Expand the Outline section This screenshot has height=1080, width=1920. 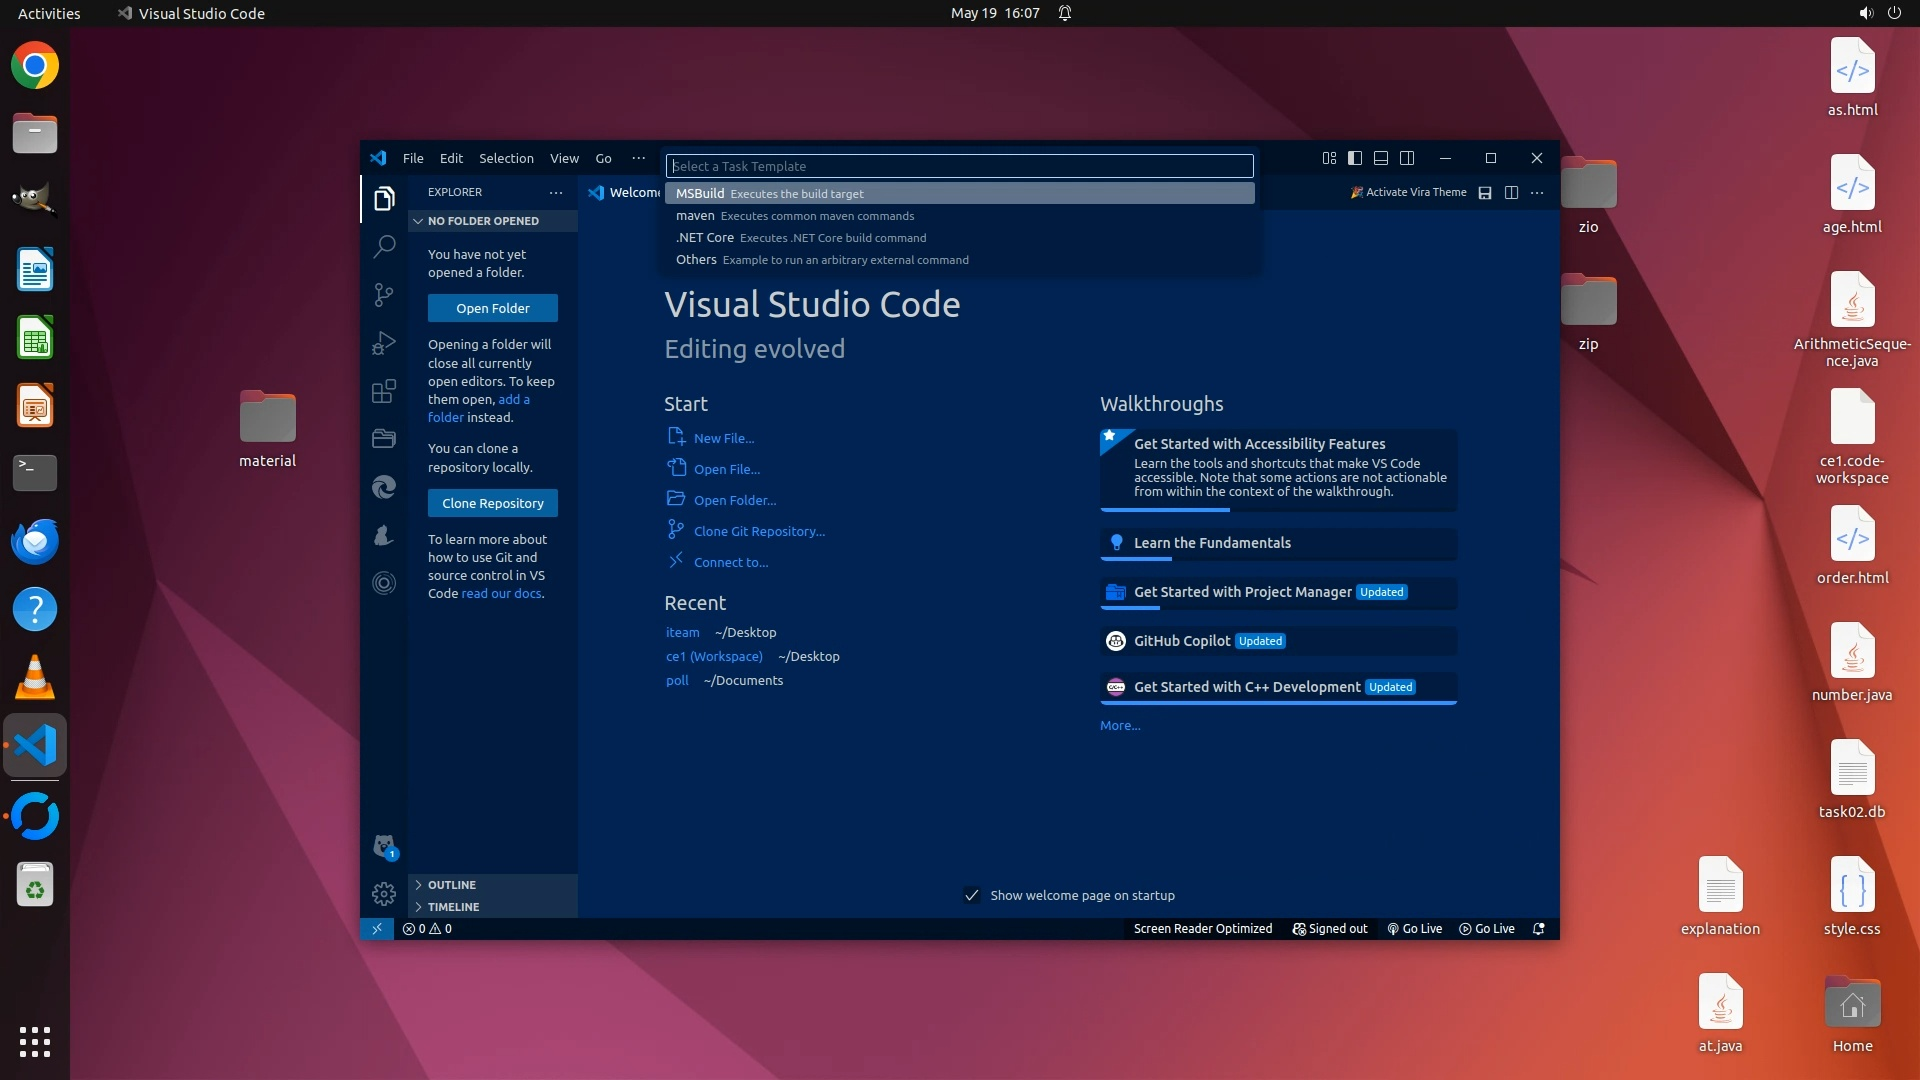(452, 885)
